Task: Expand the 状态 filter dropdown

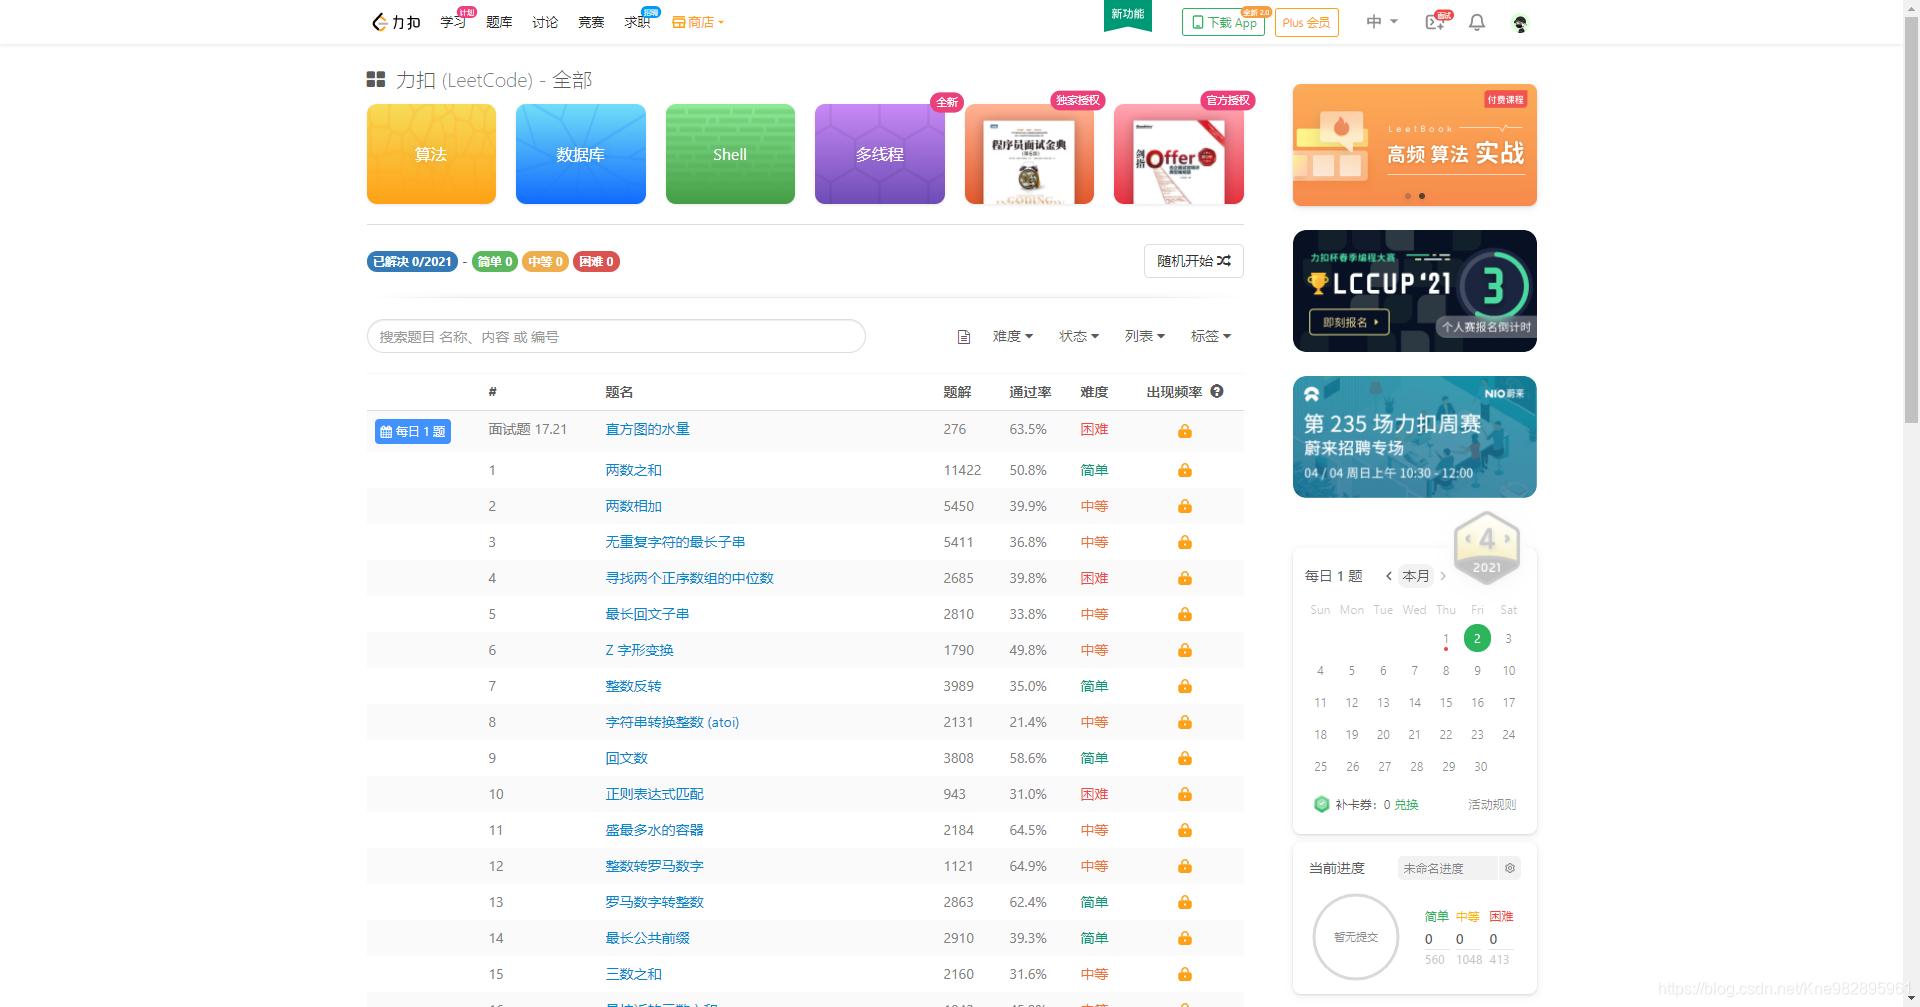Action: click(x=1079, y=337)
